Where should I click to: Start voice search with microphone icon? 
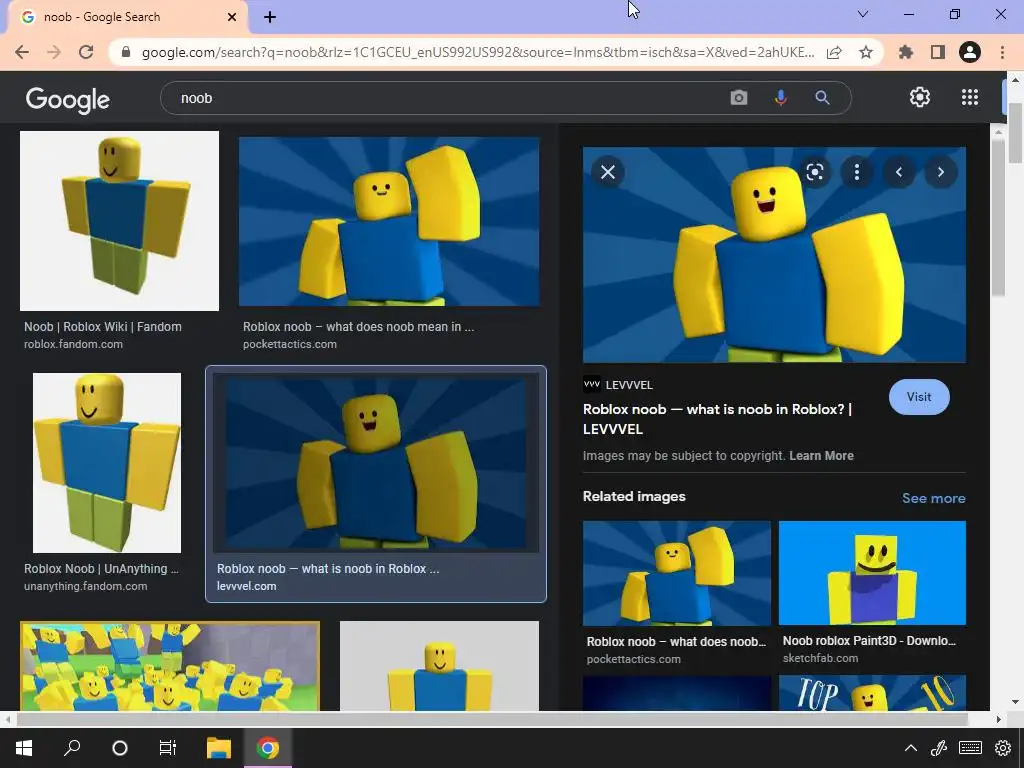click(780, 98)
